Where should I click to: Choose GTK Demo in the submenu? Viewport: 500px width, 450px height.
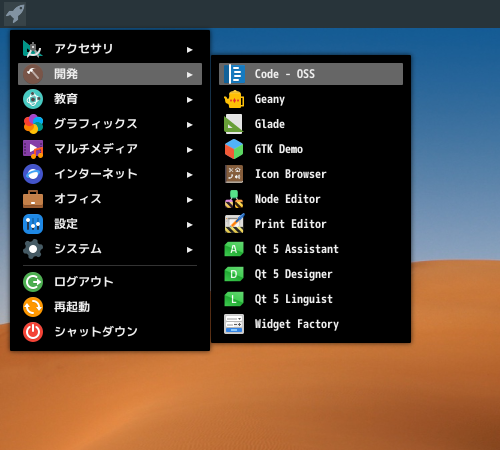click(311, 149)
